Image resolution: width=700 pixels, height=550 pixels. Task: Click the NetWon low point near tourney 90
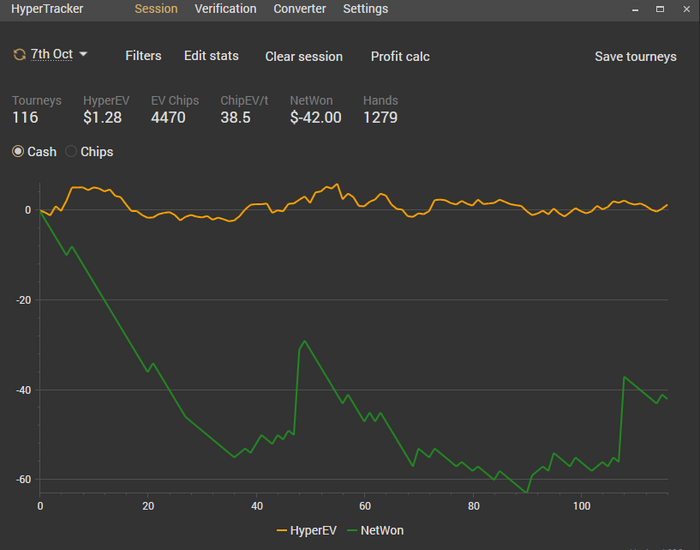(x=527, y=492)
